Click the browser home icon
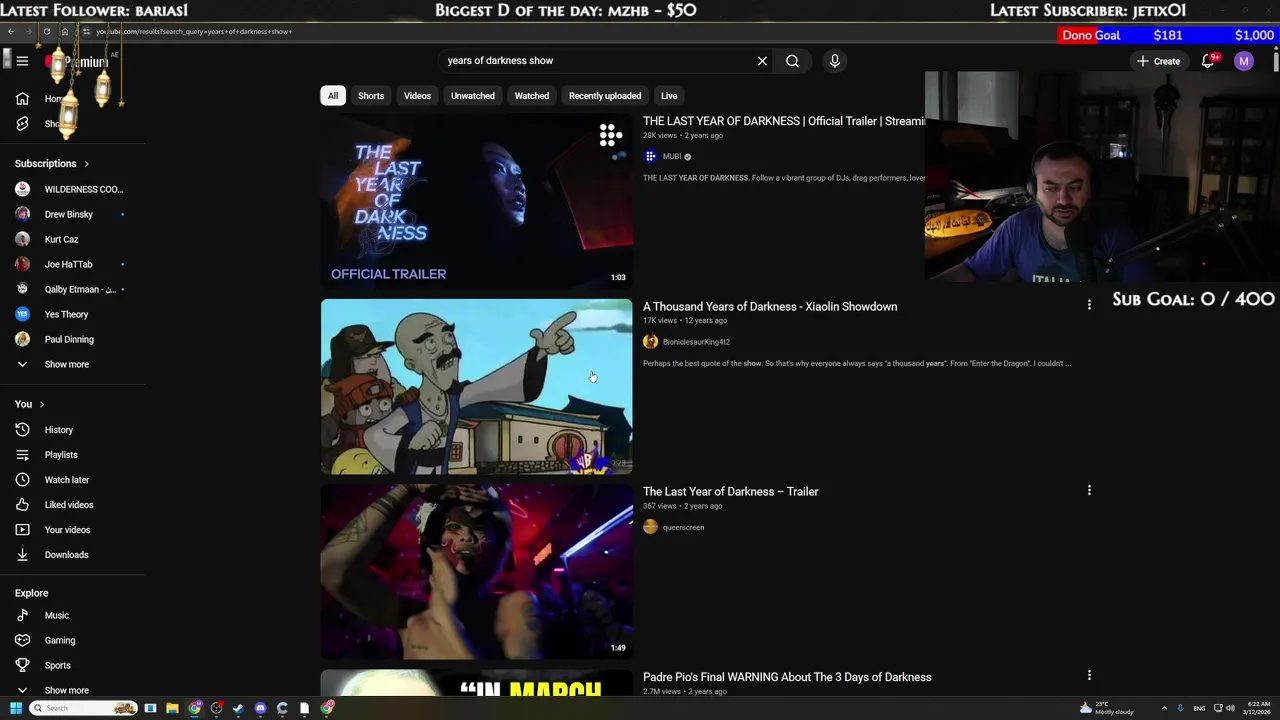Image resolution: width=1280 pixels, height=720 pixels. coord(64,31)
